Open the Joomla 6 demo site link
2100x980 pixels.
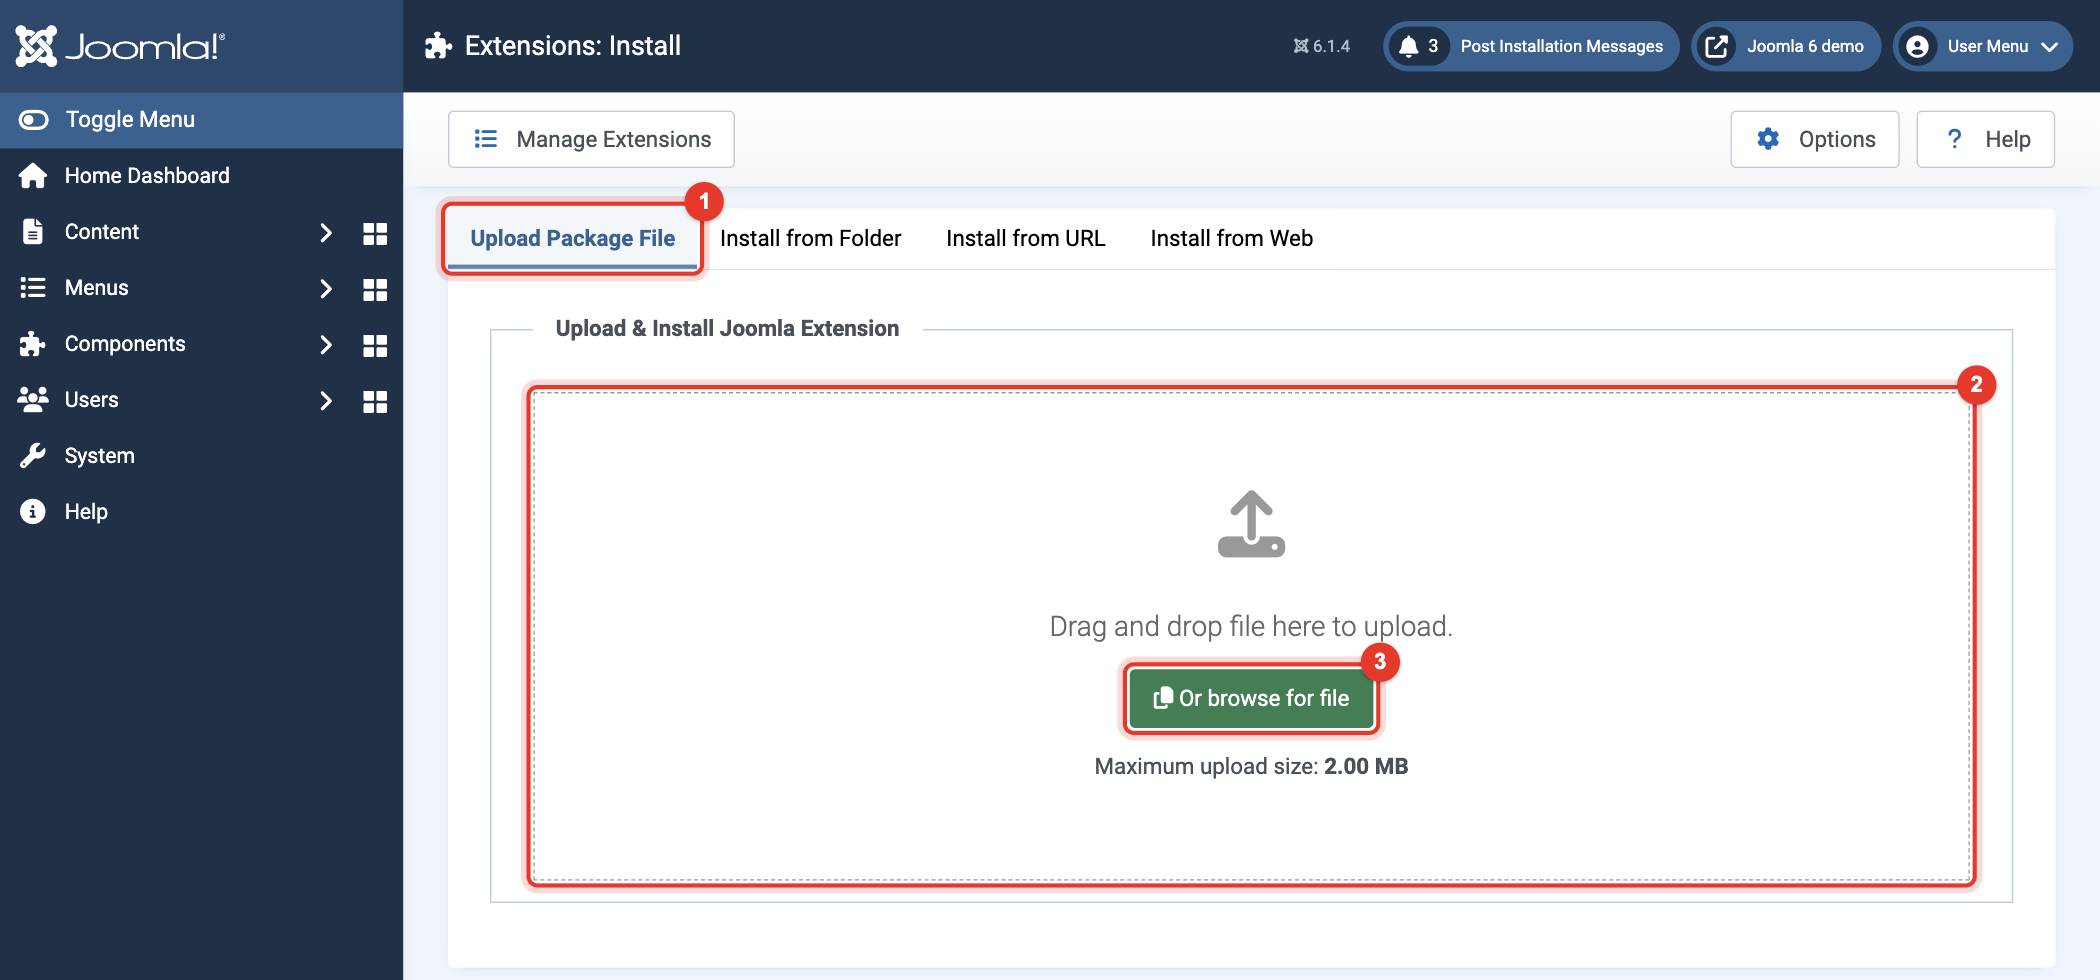[1786, 46]
